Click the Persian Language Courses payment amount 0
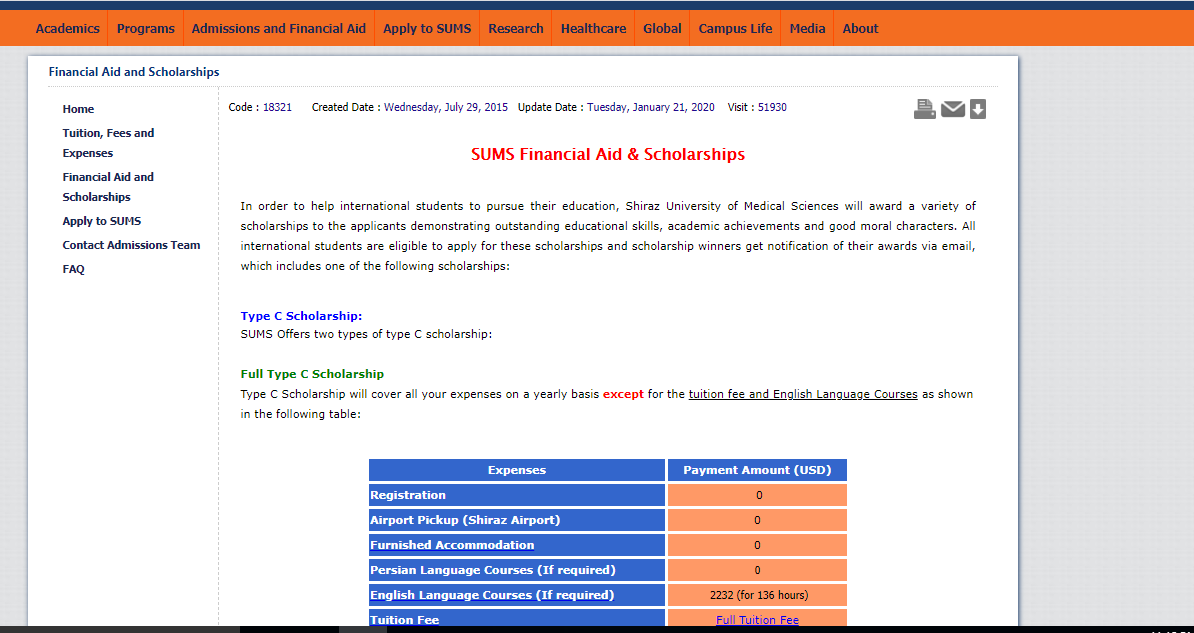The image size is (1194, 633). point(758,570)
